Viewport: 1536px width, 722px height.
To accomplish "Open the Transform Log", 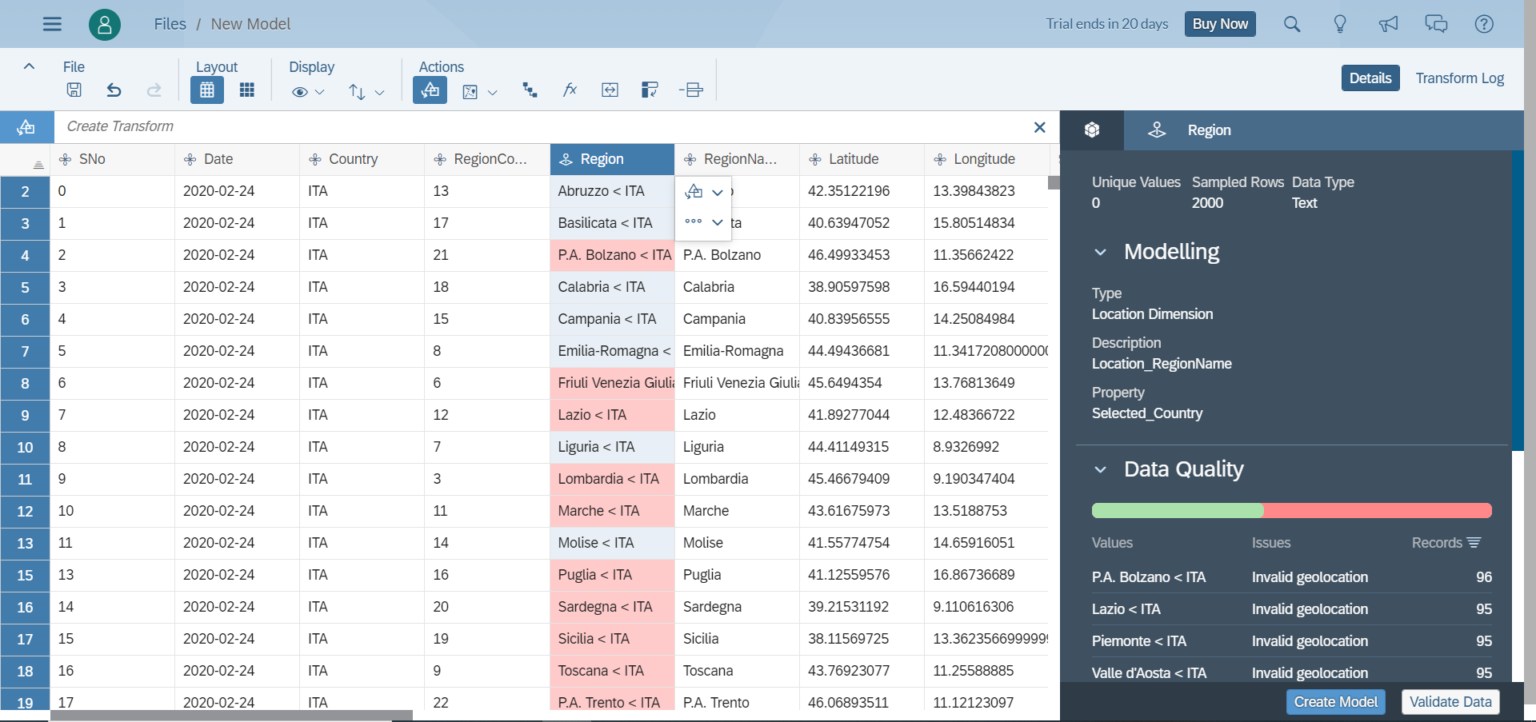I will tap(1459, 78).
